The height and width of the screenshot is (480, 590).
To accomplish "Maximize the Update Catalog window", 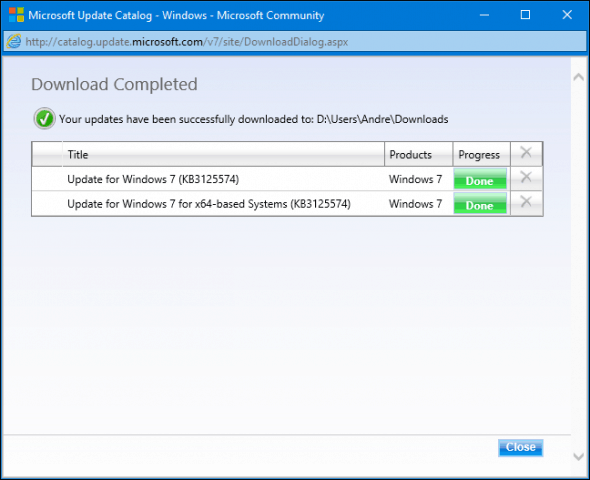I will 525,15.
